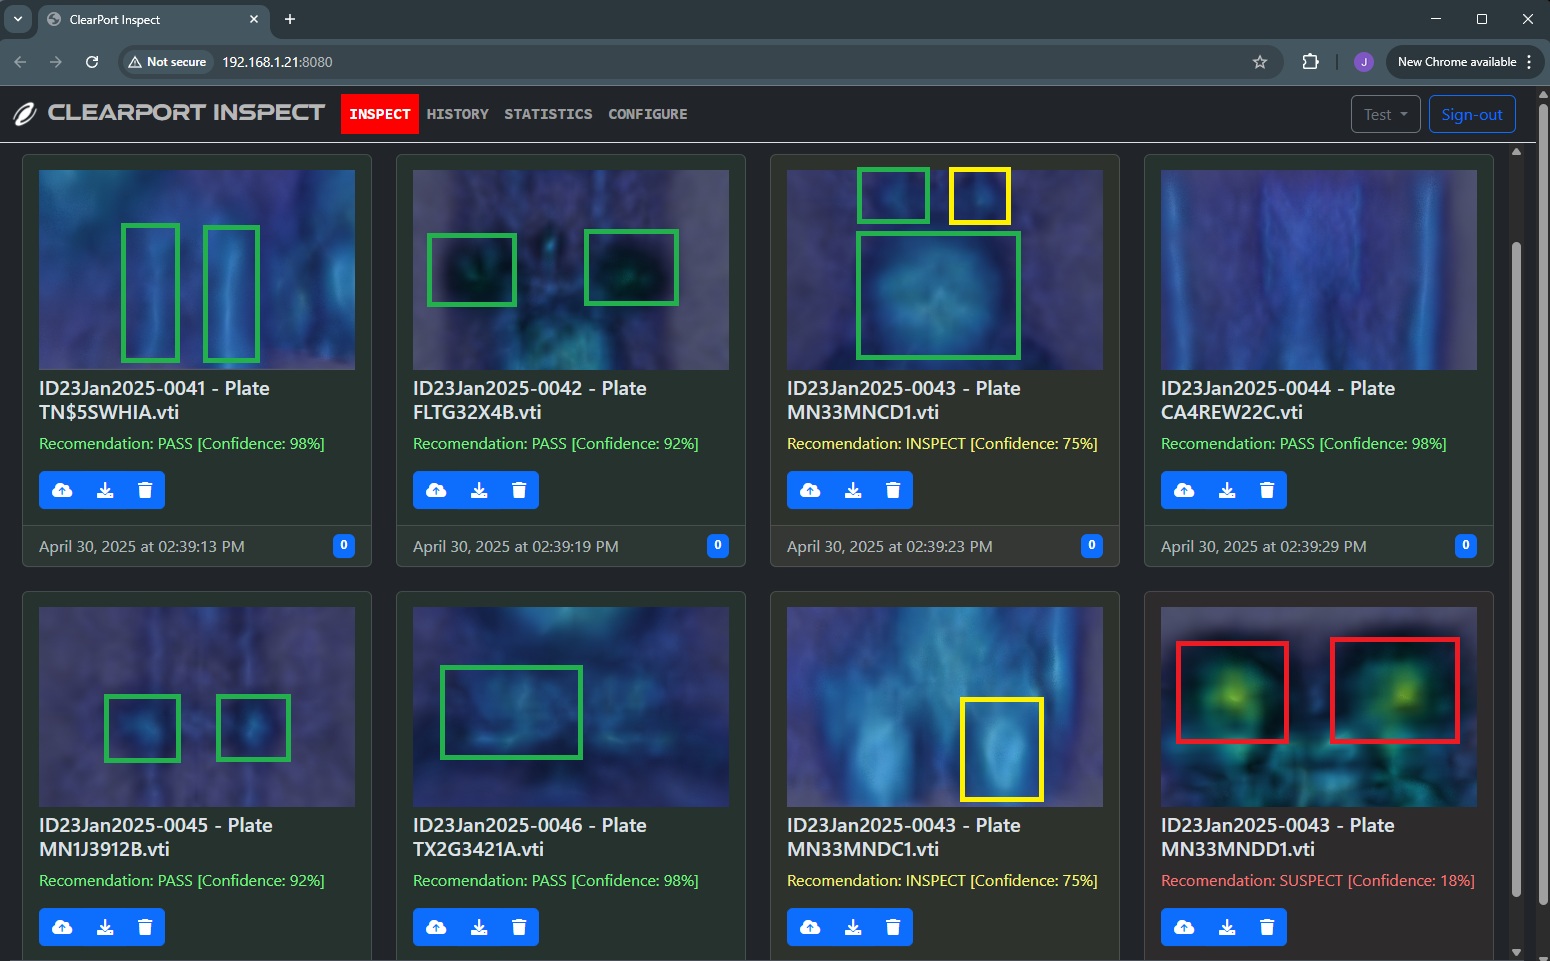Select the ClearPort Inspect browser tab
The width and height of the screenshot is (1550, 961).
152,20
